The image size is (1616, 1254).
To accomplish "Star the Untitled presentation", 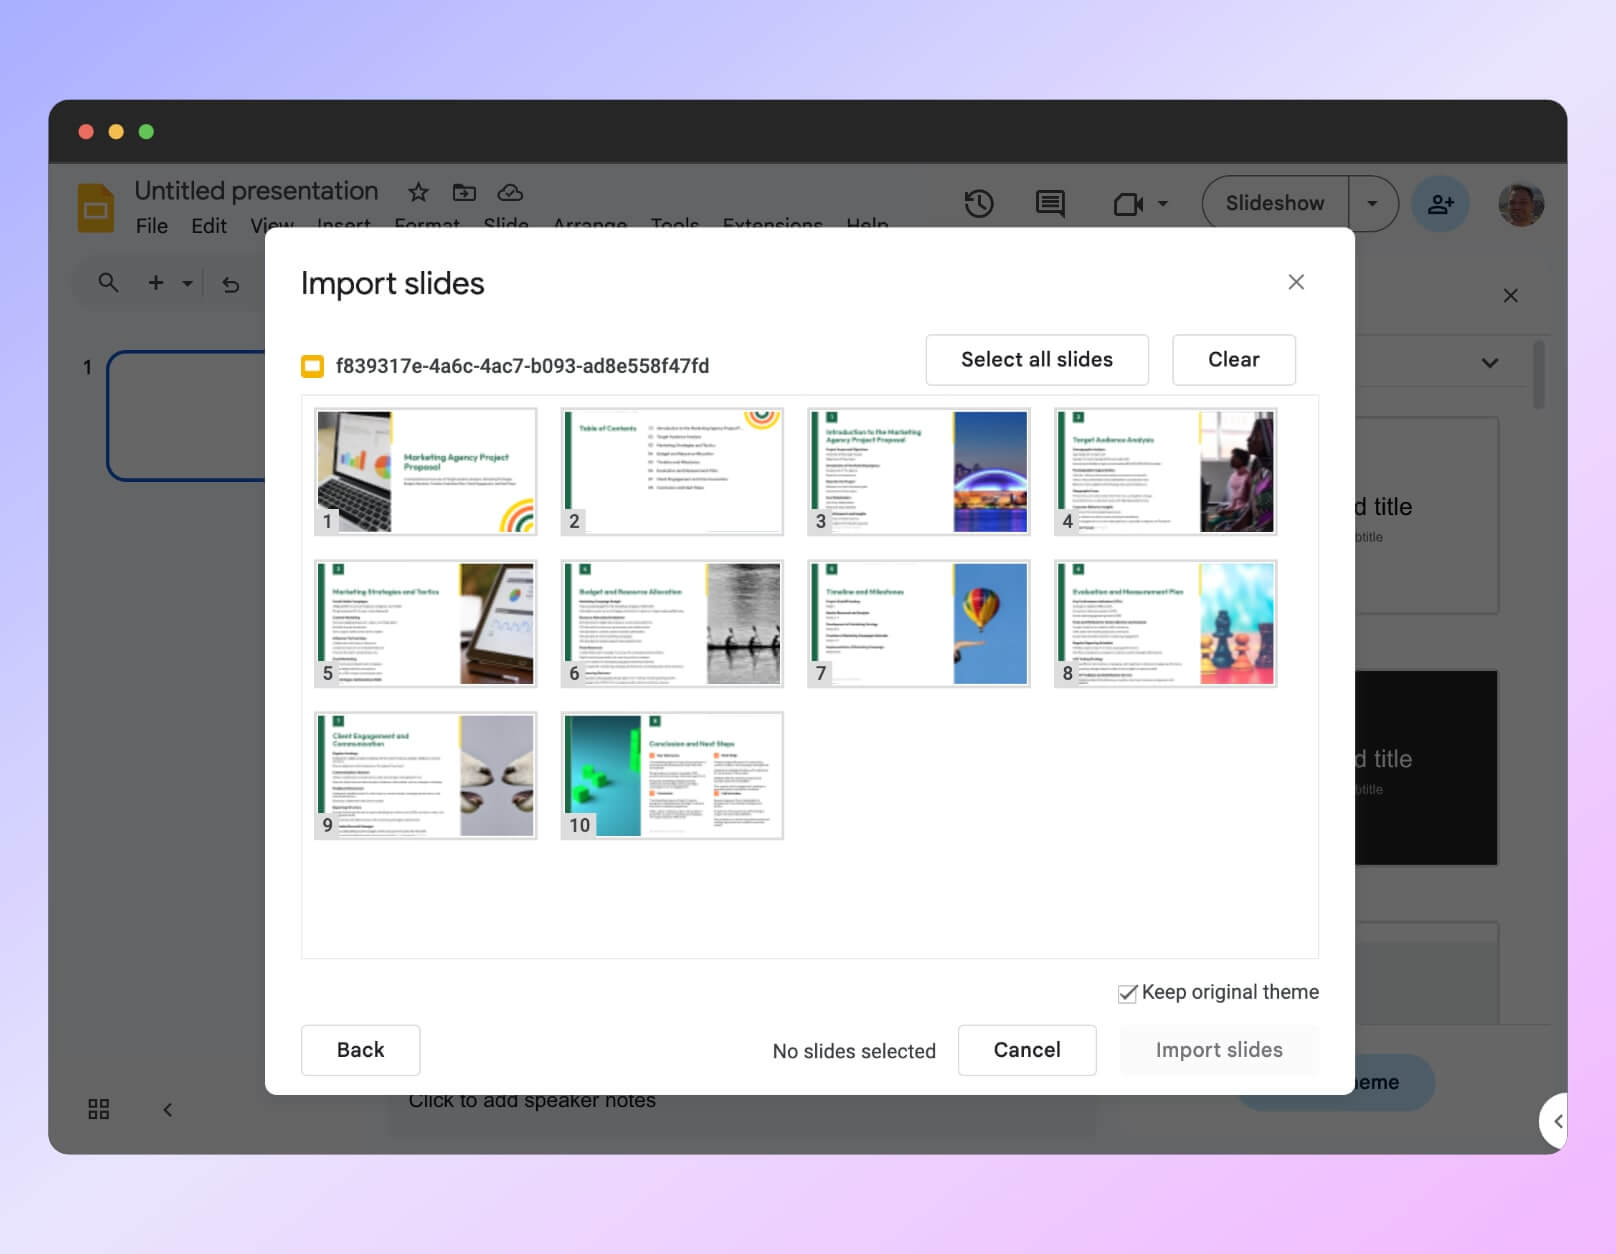I will click(x=418, y=192).
